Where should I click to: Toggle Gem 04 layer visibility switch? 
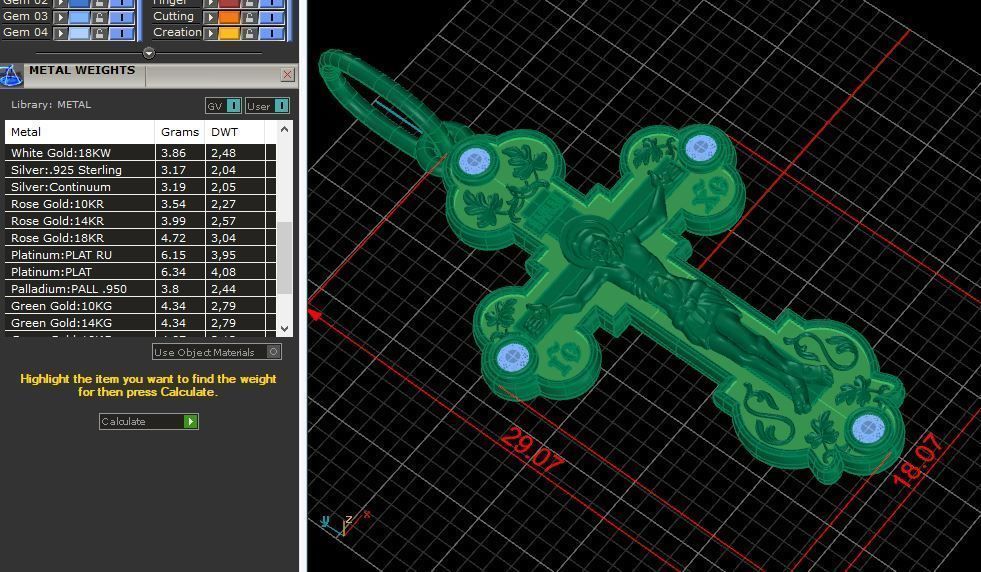tap(122, 33)
